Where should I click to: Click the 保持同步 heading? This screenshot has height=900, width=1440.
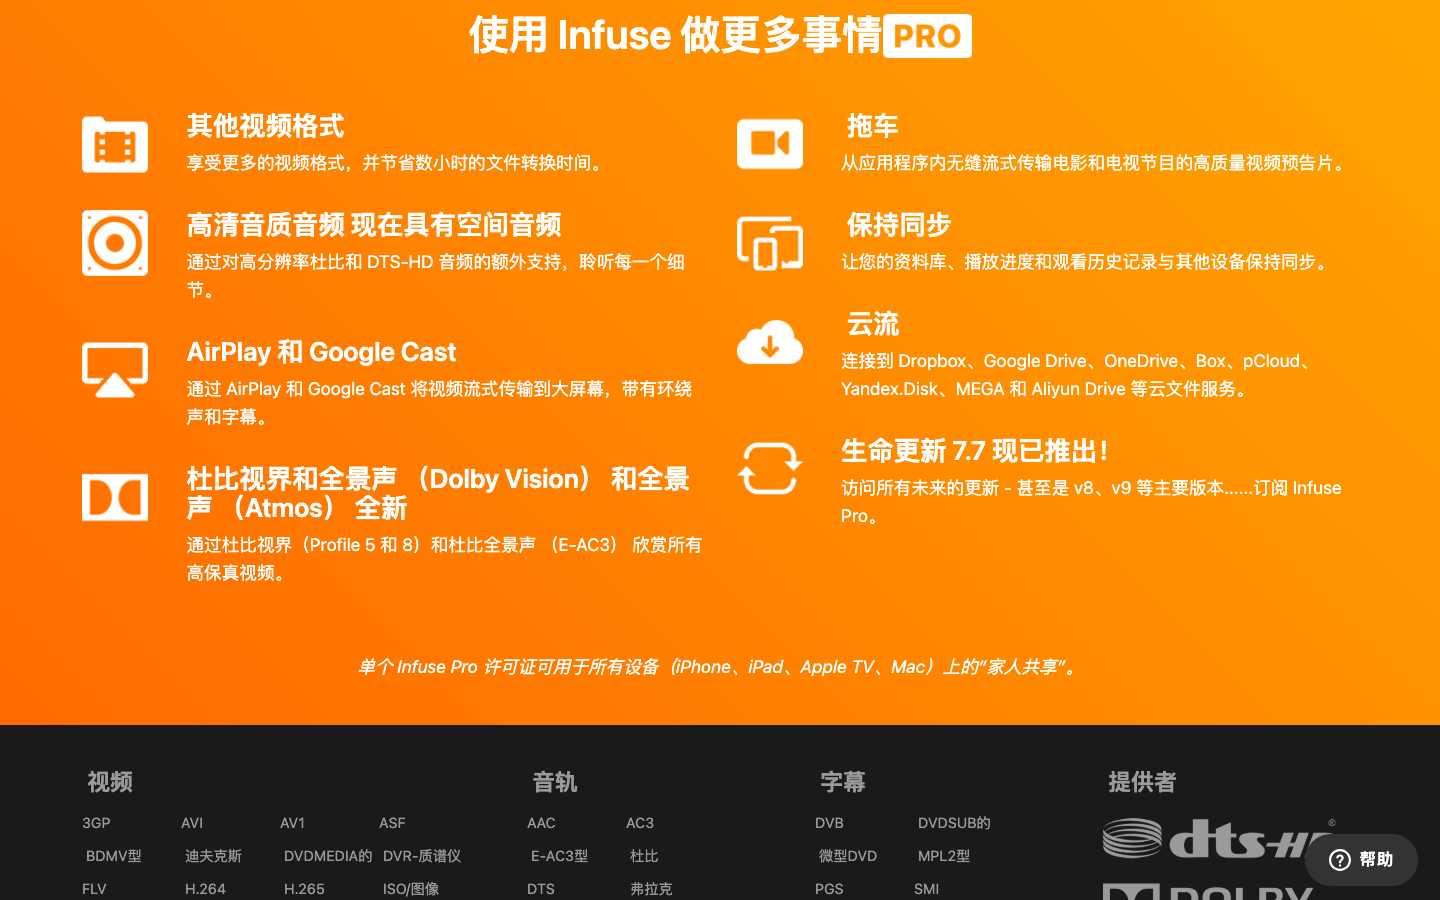(898, 225)
